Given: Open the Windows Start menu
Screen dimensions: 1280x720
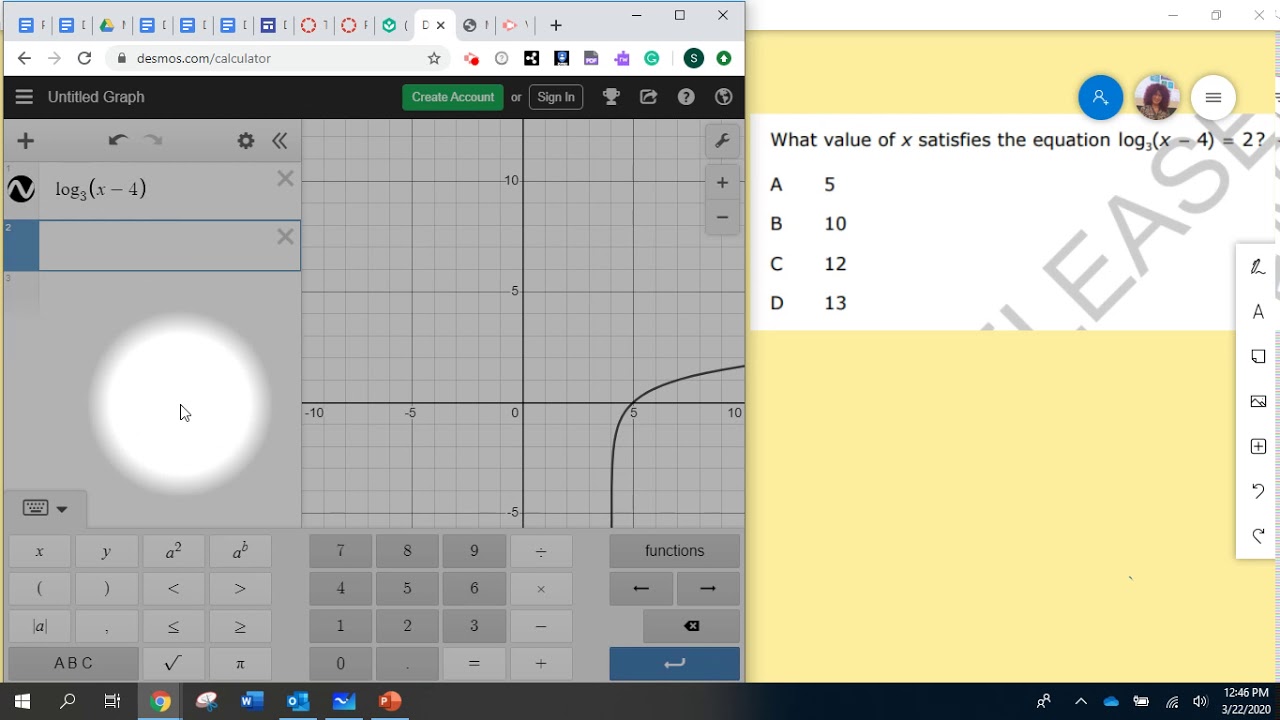Looking at the screenshot, I should click(x=22, y=701).
